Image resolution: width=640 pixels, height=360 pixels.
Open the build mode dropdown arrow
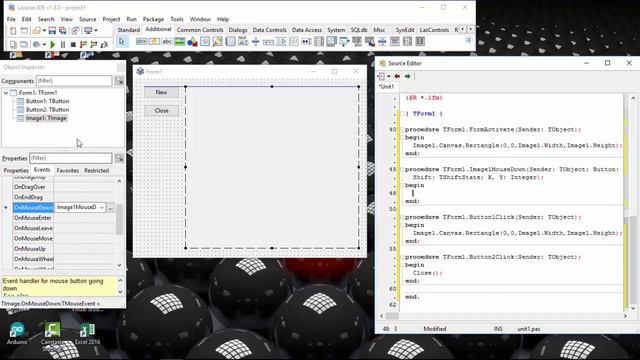[44, 44]
